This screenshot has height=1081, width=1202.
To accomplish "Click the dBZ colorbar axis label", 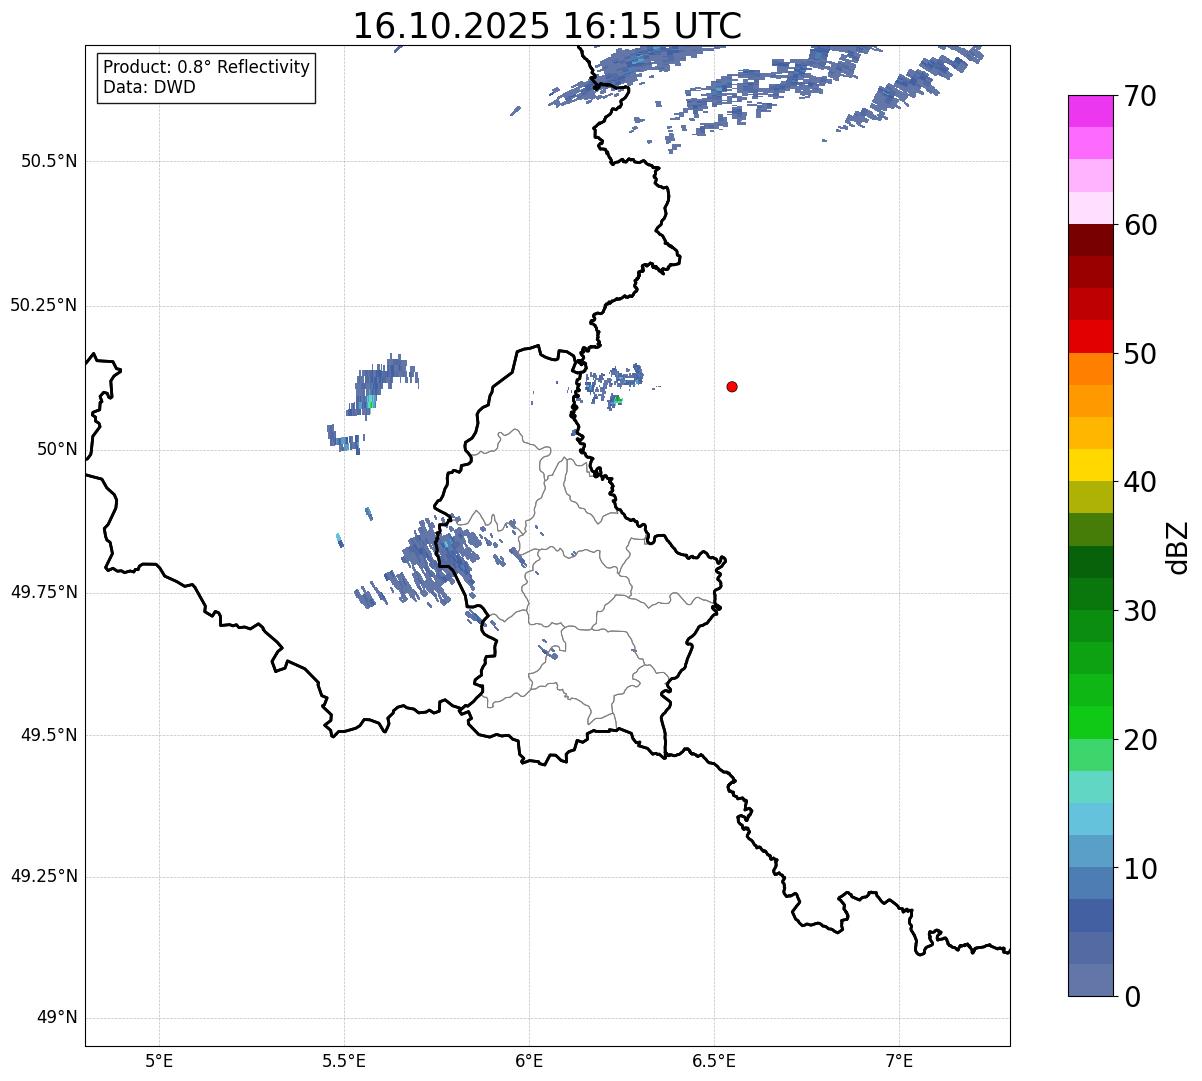I will pyautogui.click(x=1178, y=546).
